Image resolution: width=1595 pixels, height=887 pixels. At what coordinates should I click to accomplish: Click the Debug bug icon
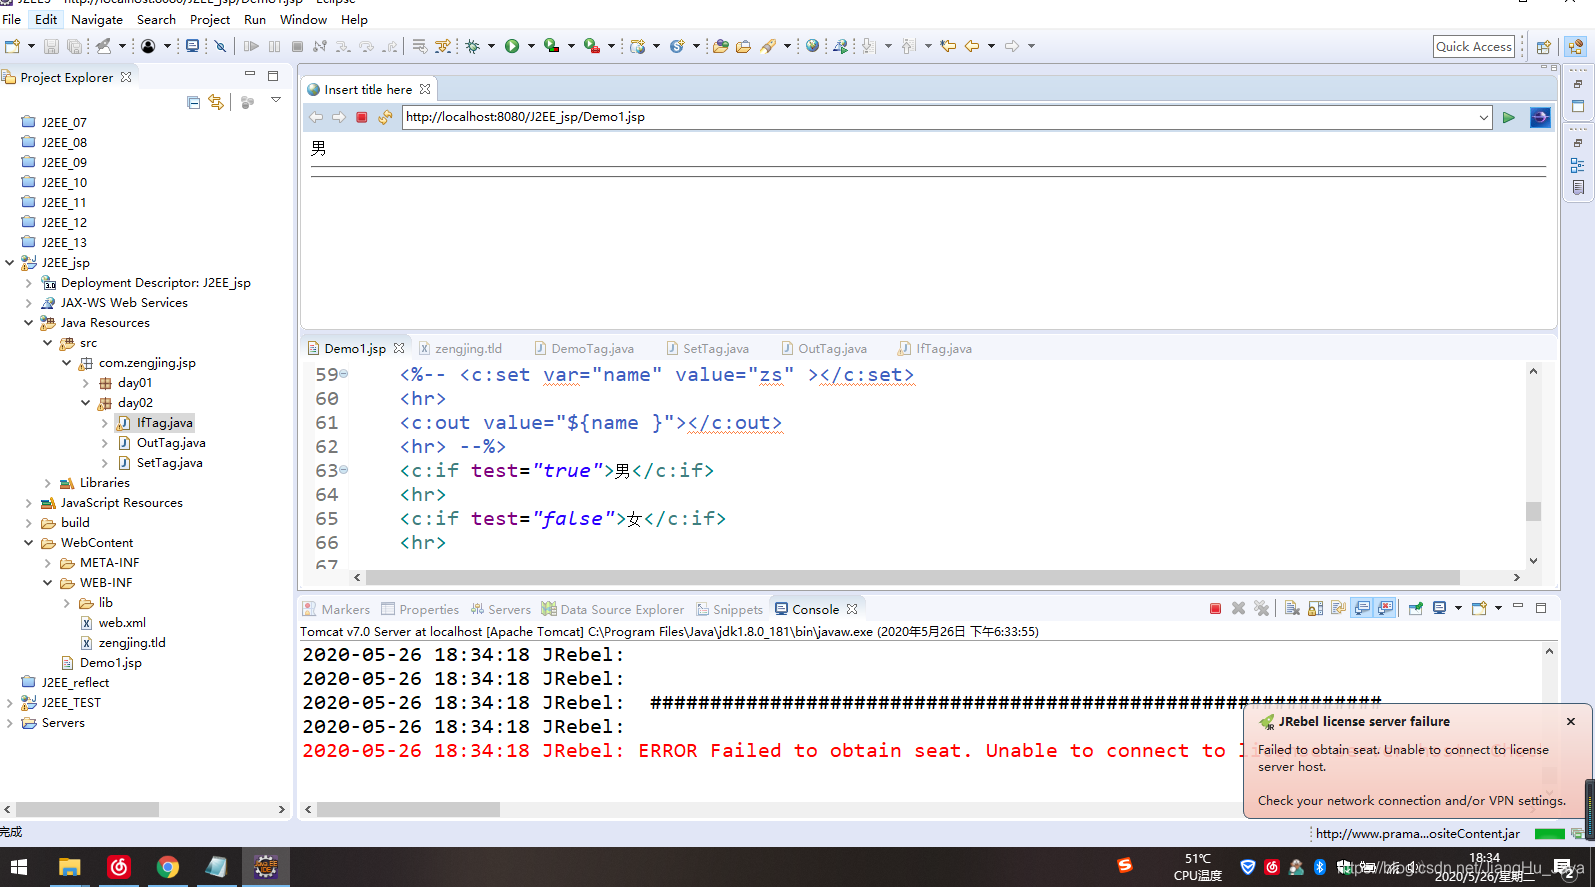[473, 46]
